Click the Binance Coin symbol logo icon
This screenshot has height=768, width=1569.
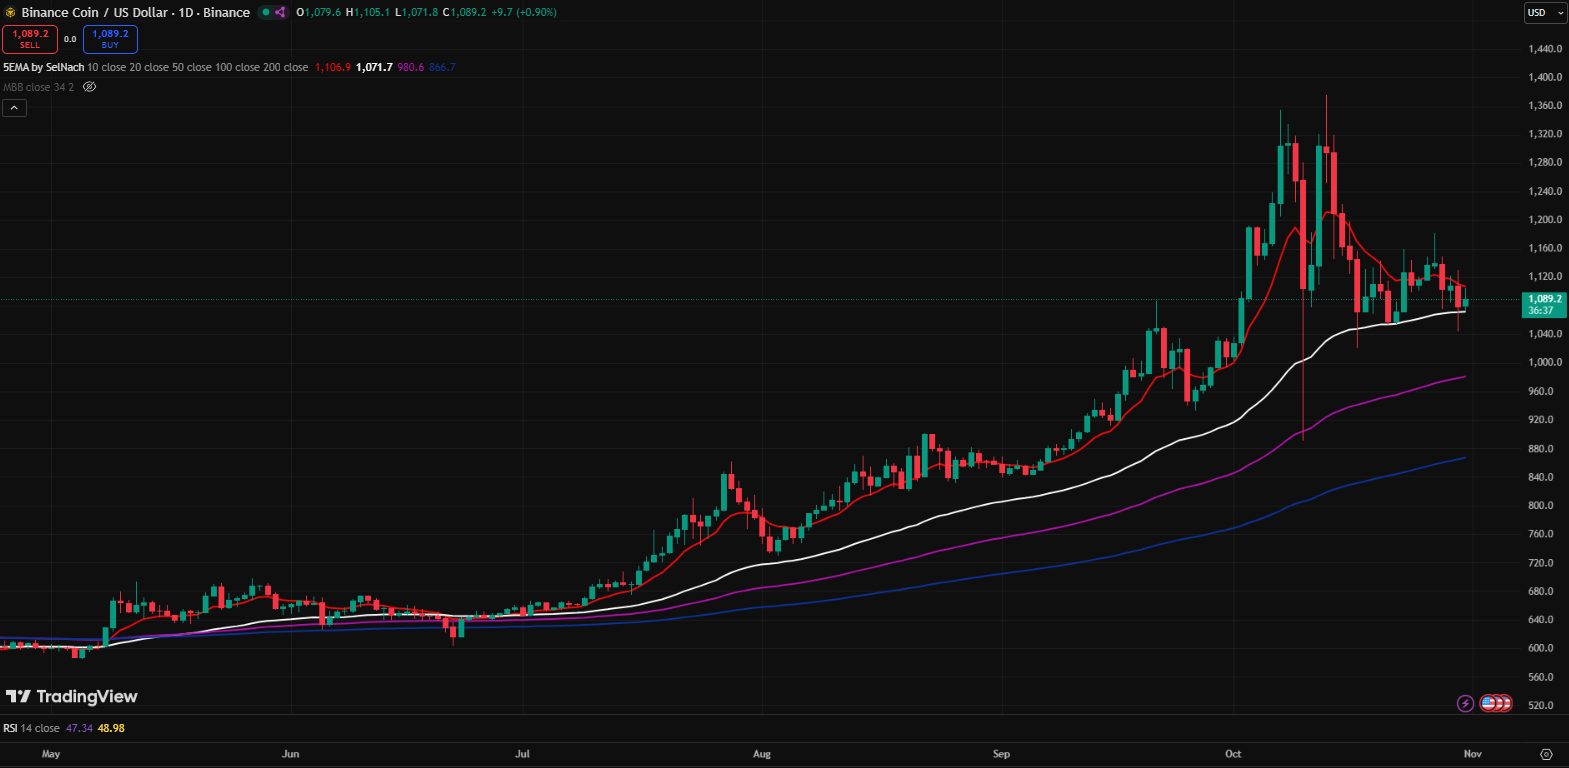[x=10, y=13]
